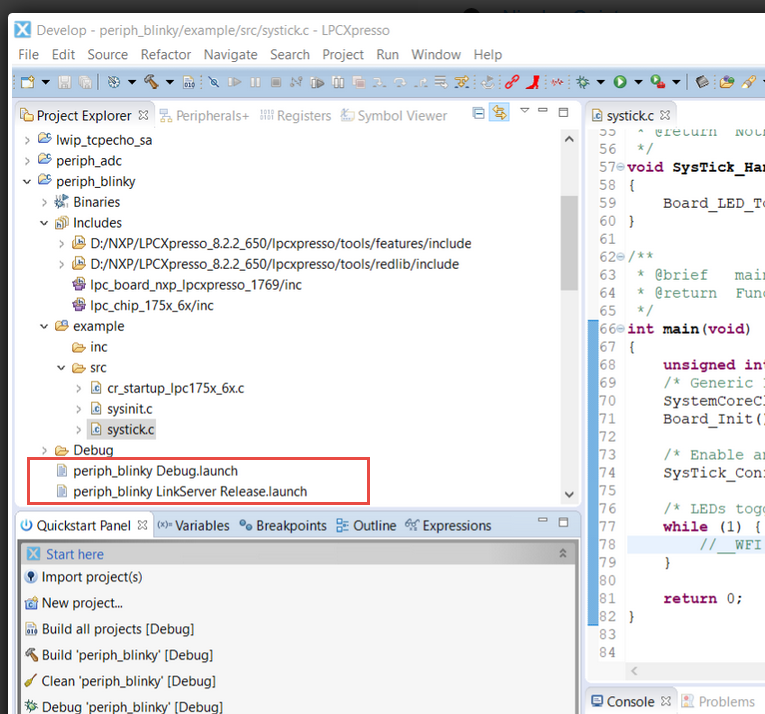
Task: Open the dropdown beside the hammer icon
Action: click(x=170, y=82)
